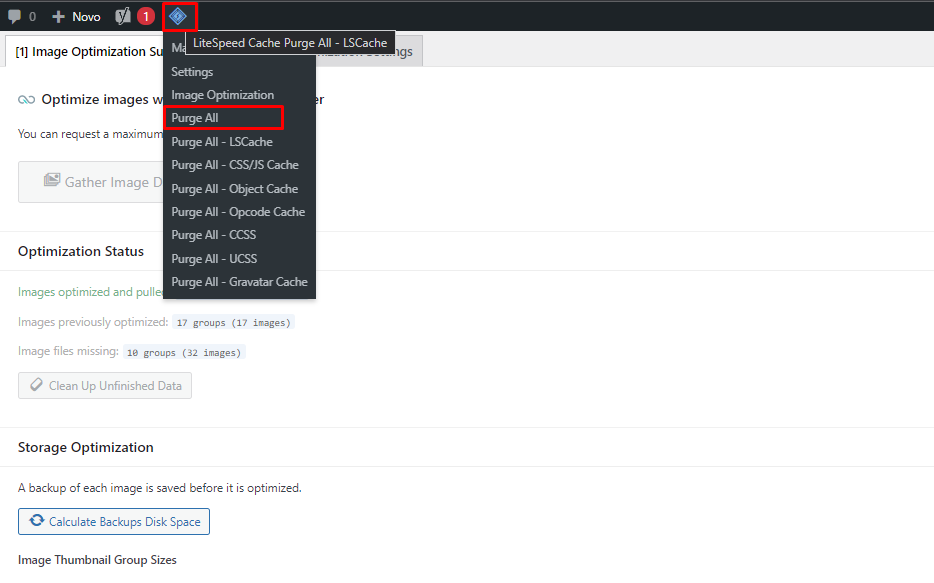This screenshot has height=583, width=934.
Task: Select Image Optimization menu entry
Action: pos(223,95)
